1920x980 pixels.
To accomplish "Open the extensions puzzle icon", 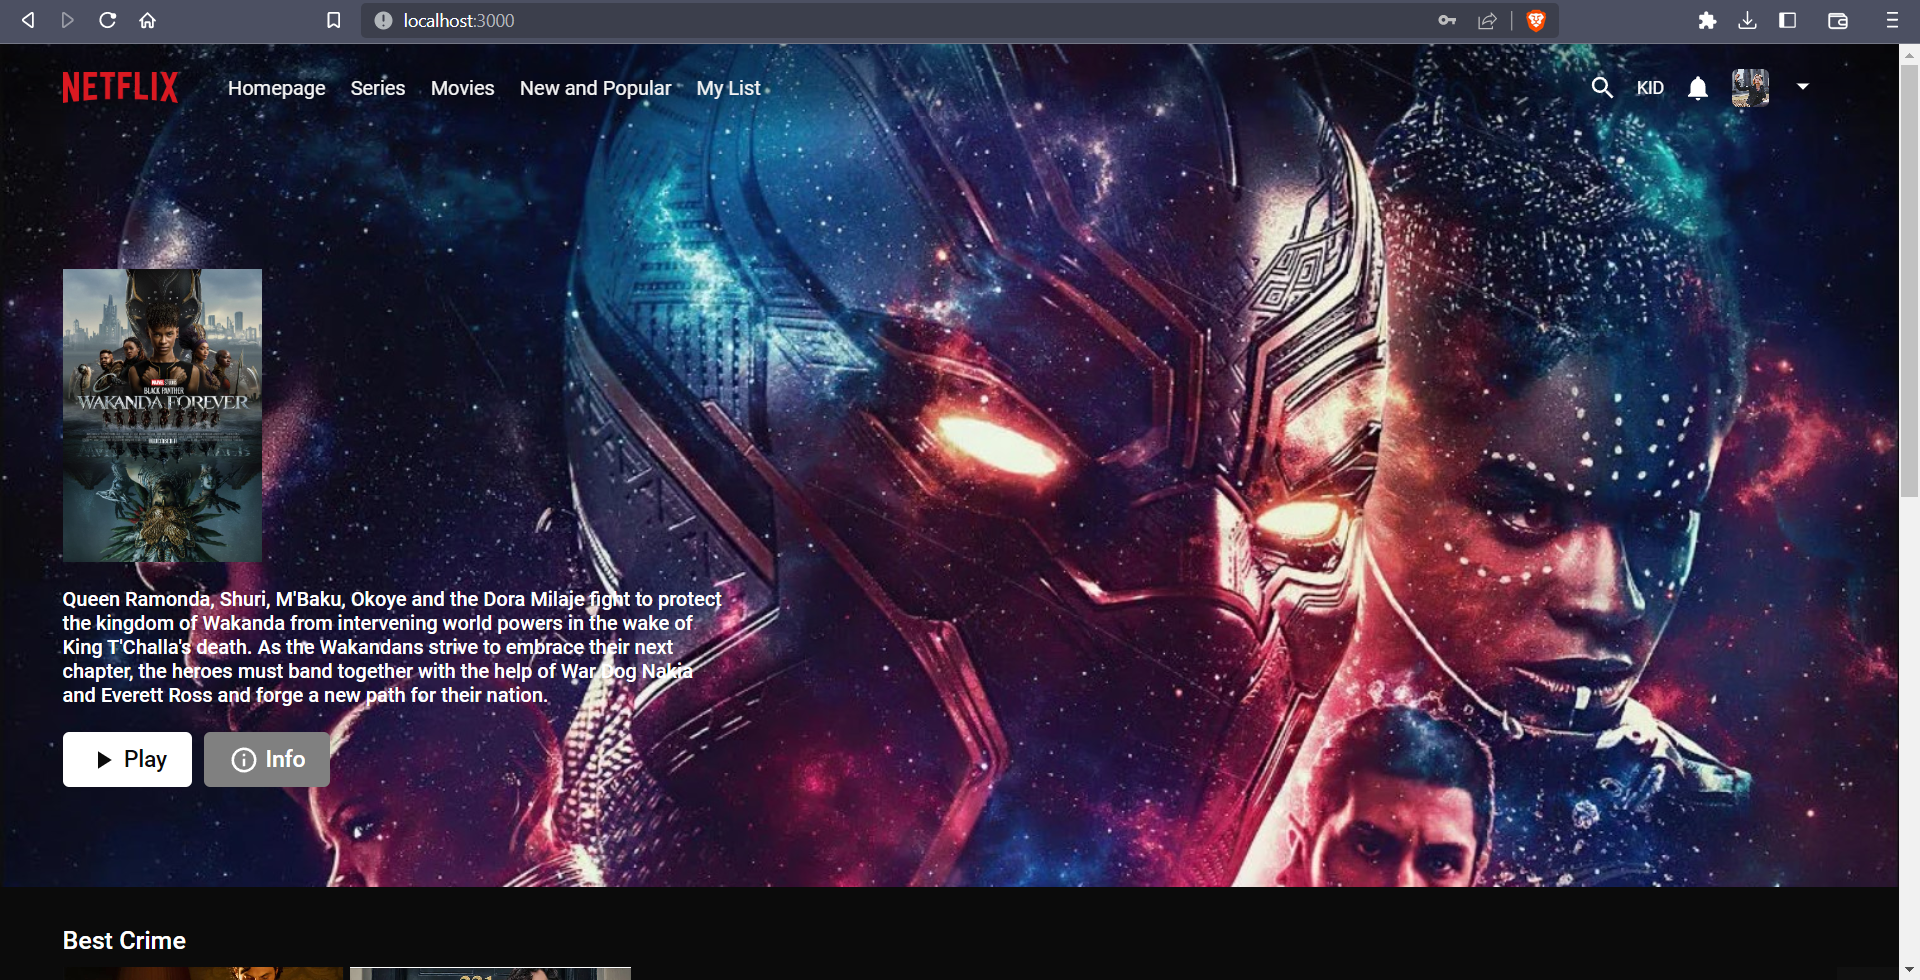I will [x=1707, y=20].
